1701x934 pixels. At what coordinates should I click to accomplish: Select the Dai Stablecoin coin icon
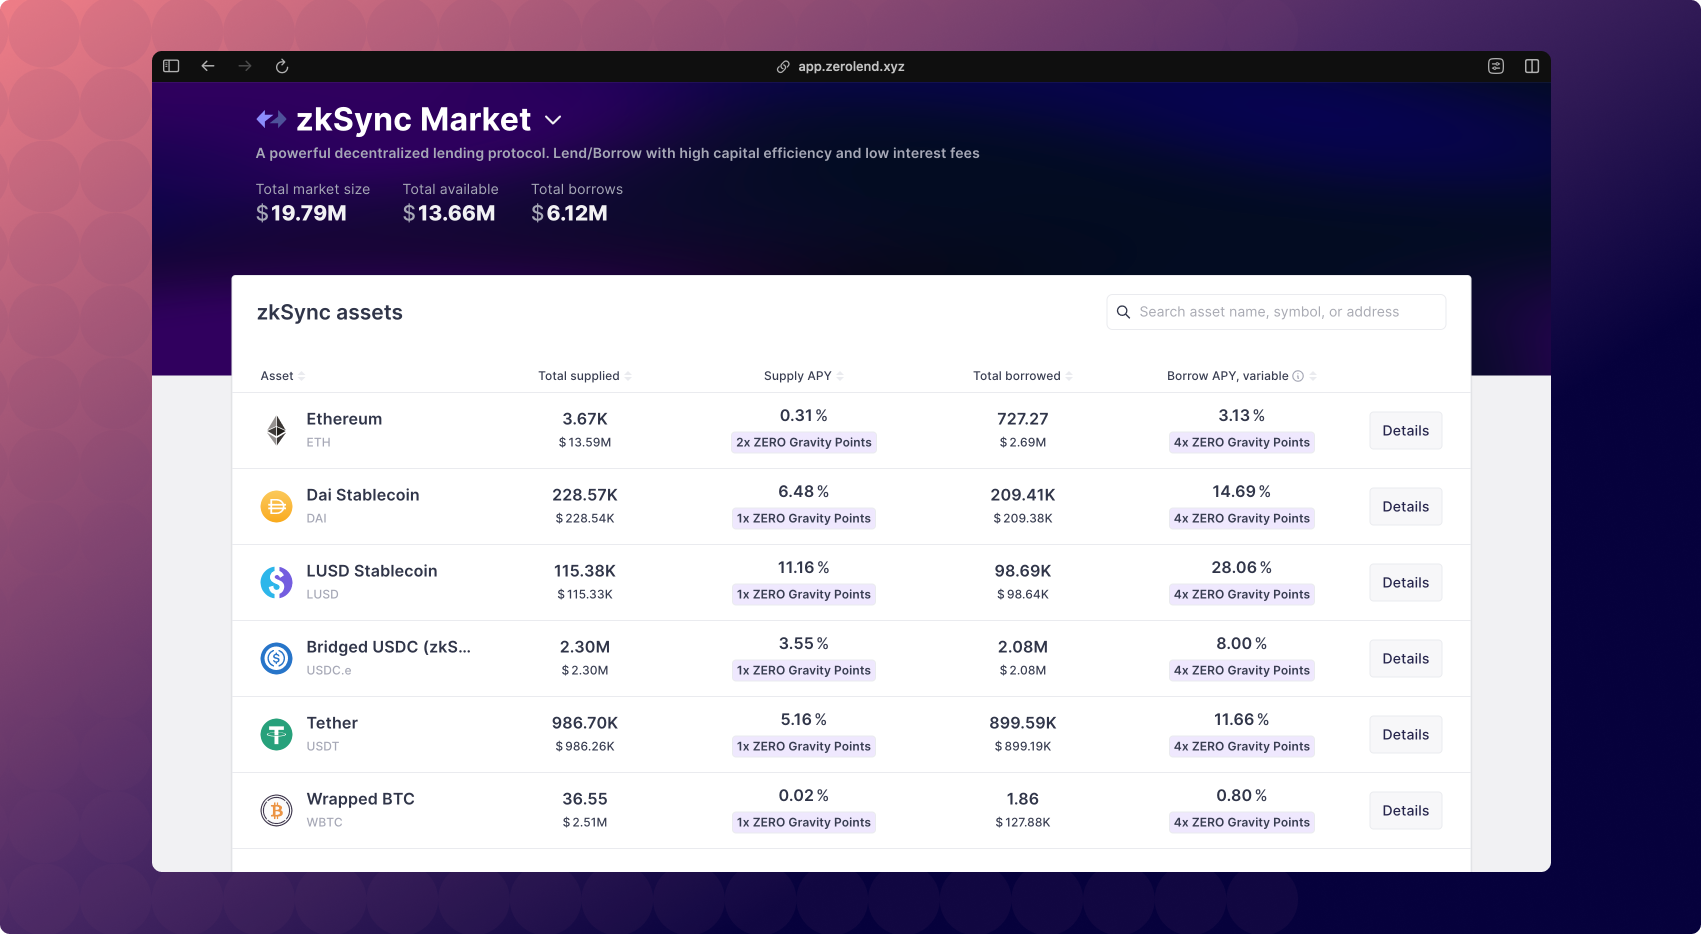[x=275, y=506]
